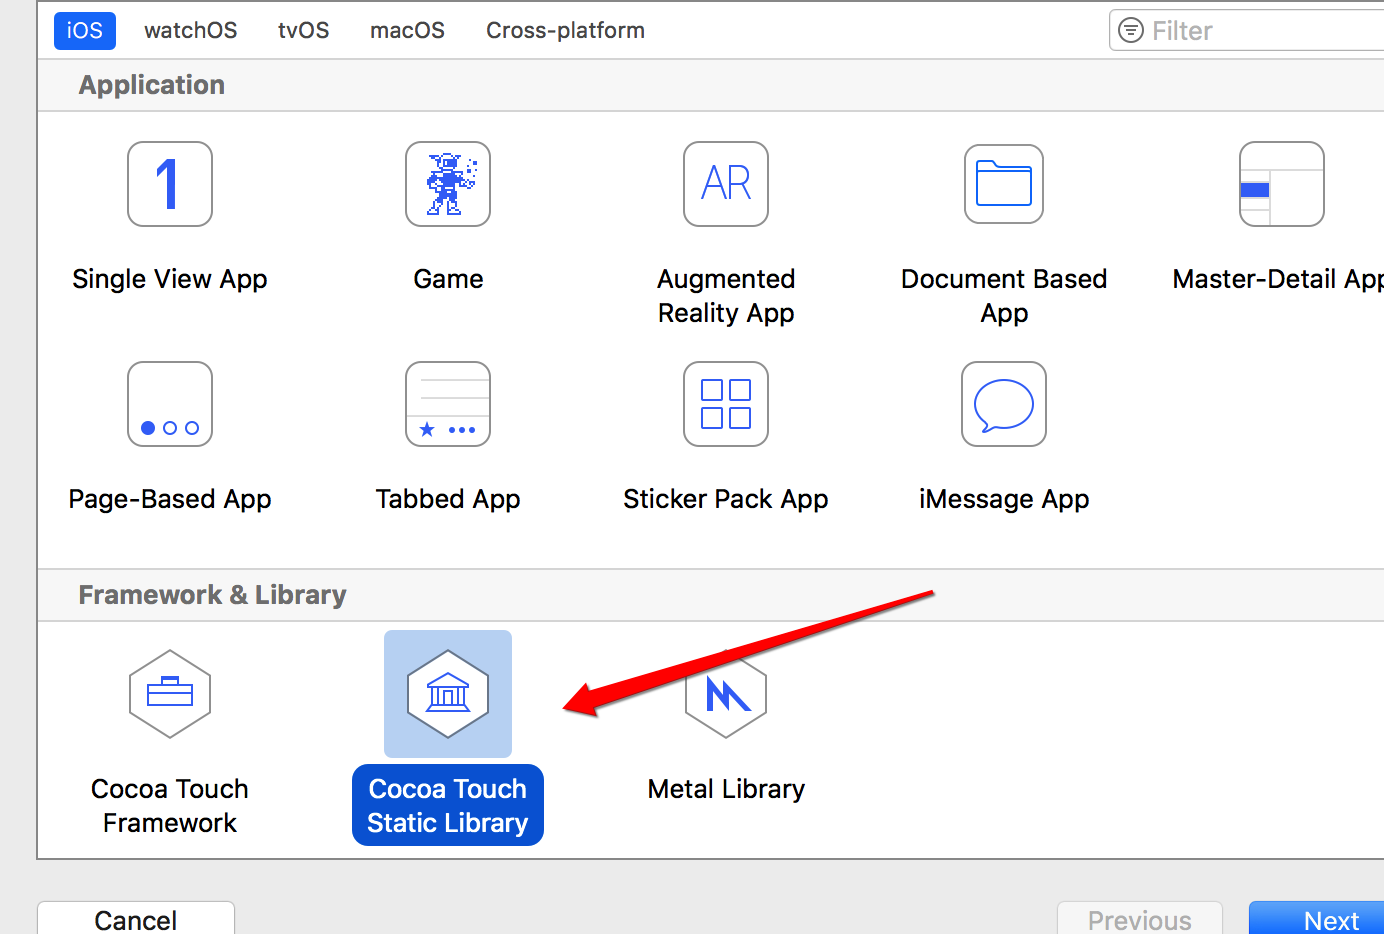The height and width of the screenshot is (934, 1384).
Task: Choose the Cocoa Touch Framework toolbox icon
Action: (170, 694)
